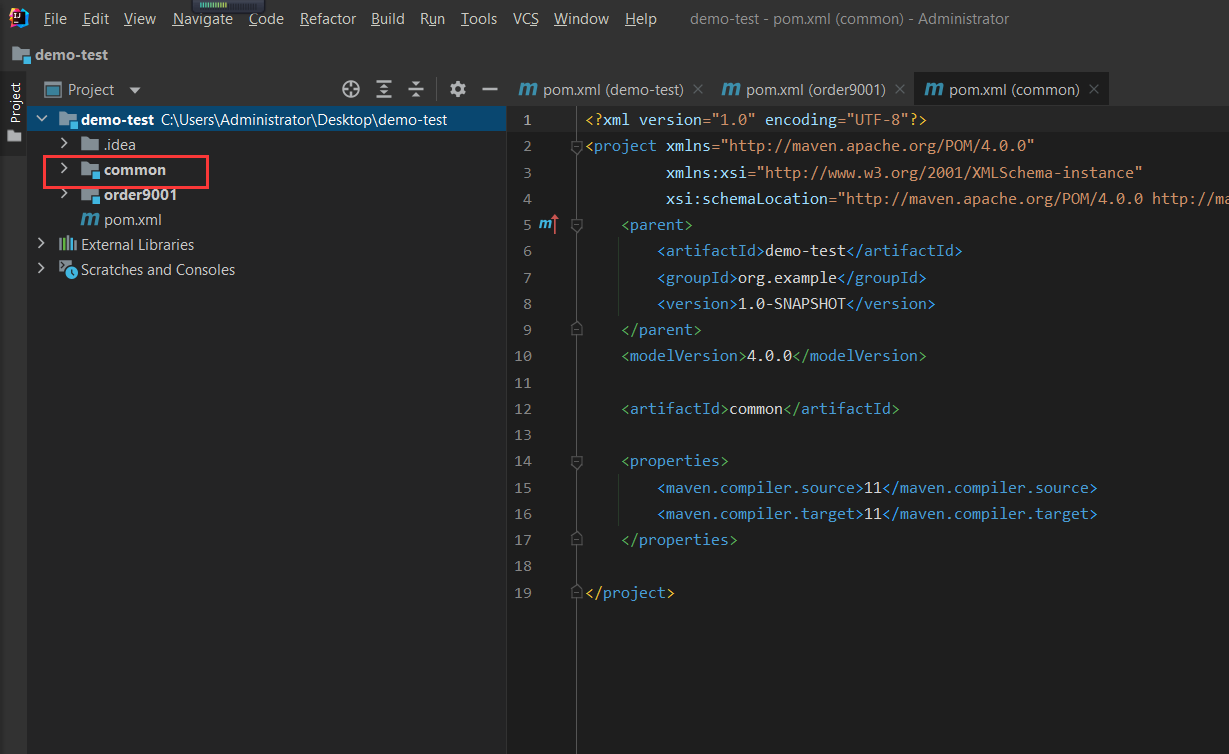Click the Maven icon on pom.xml (common) tab

tap(934, 89)
